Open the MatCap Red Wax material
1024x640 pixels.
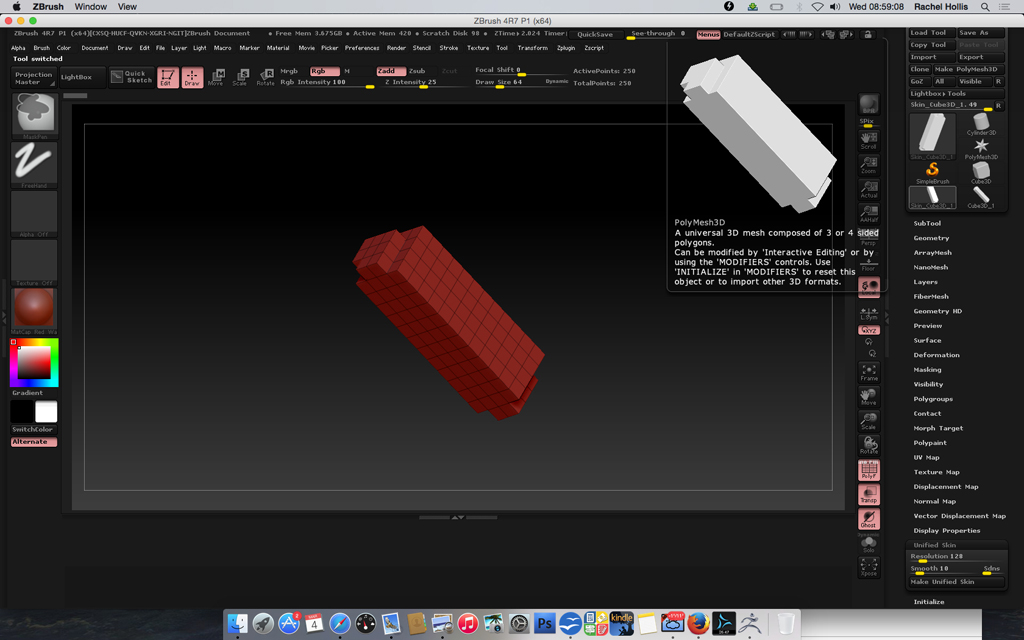pyautogui.click(x=35, y=311)
